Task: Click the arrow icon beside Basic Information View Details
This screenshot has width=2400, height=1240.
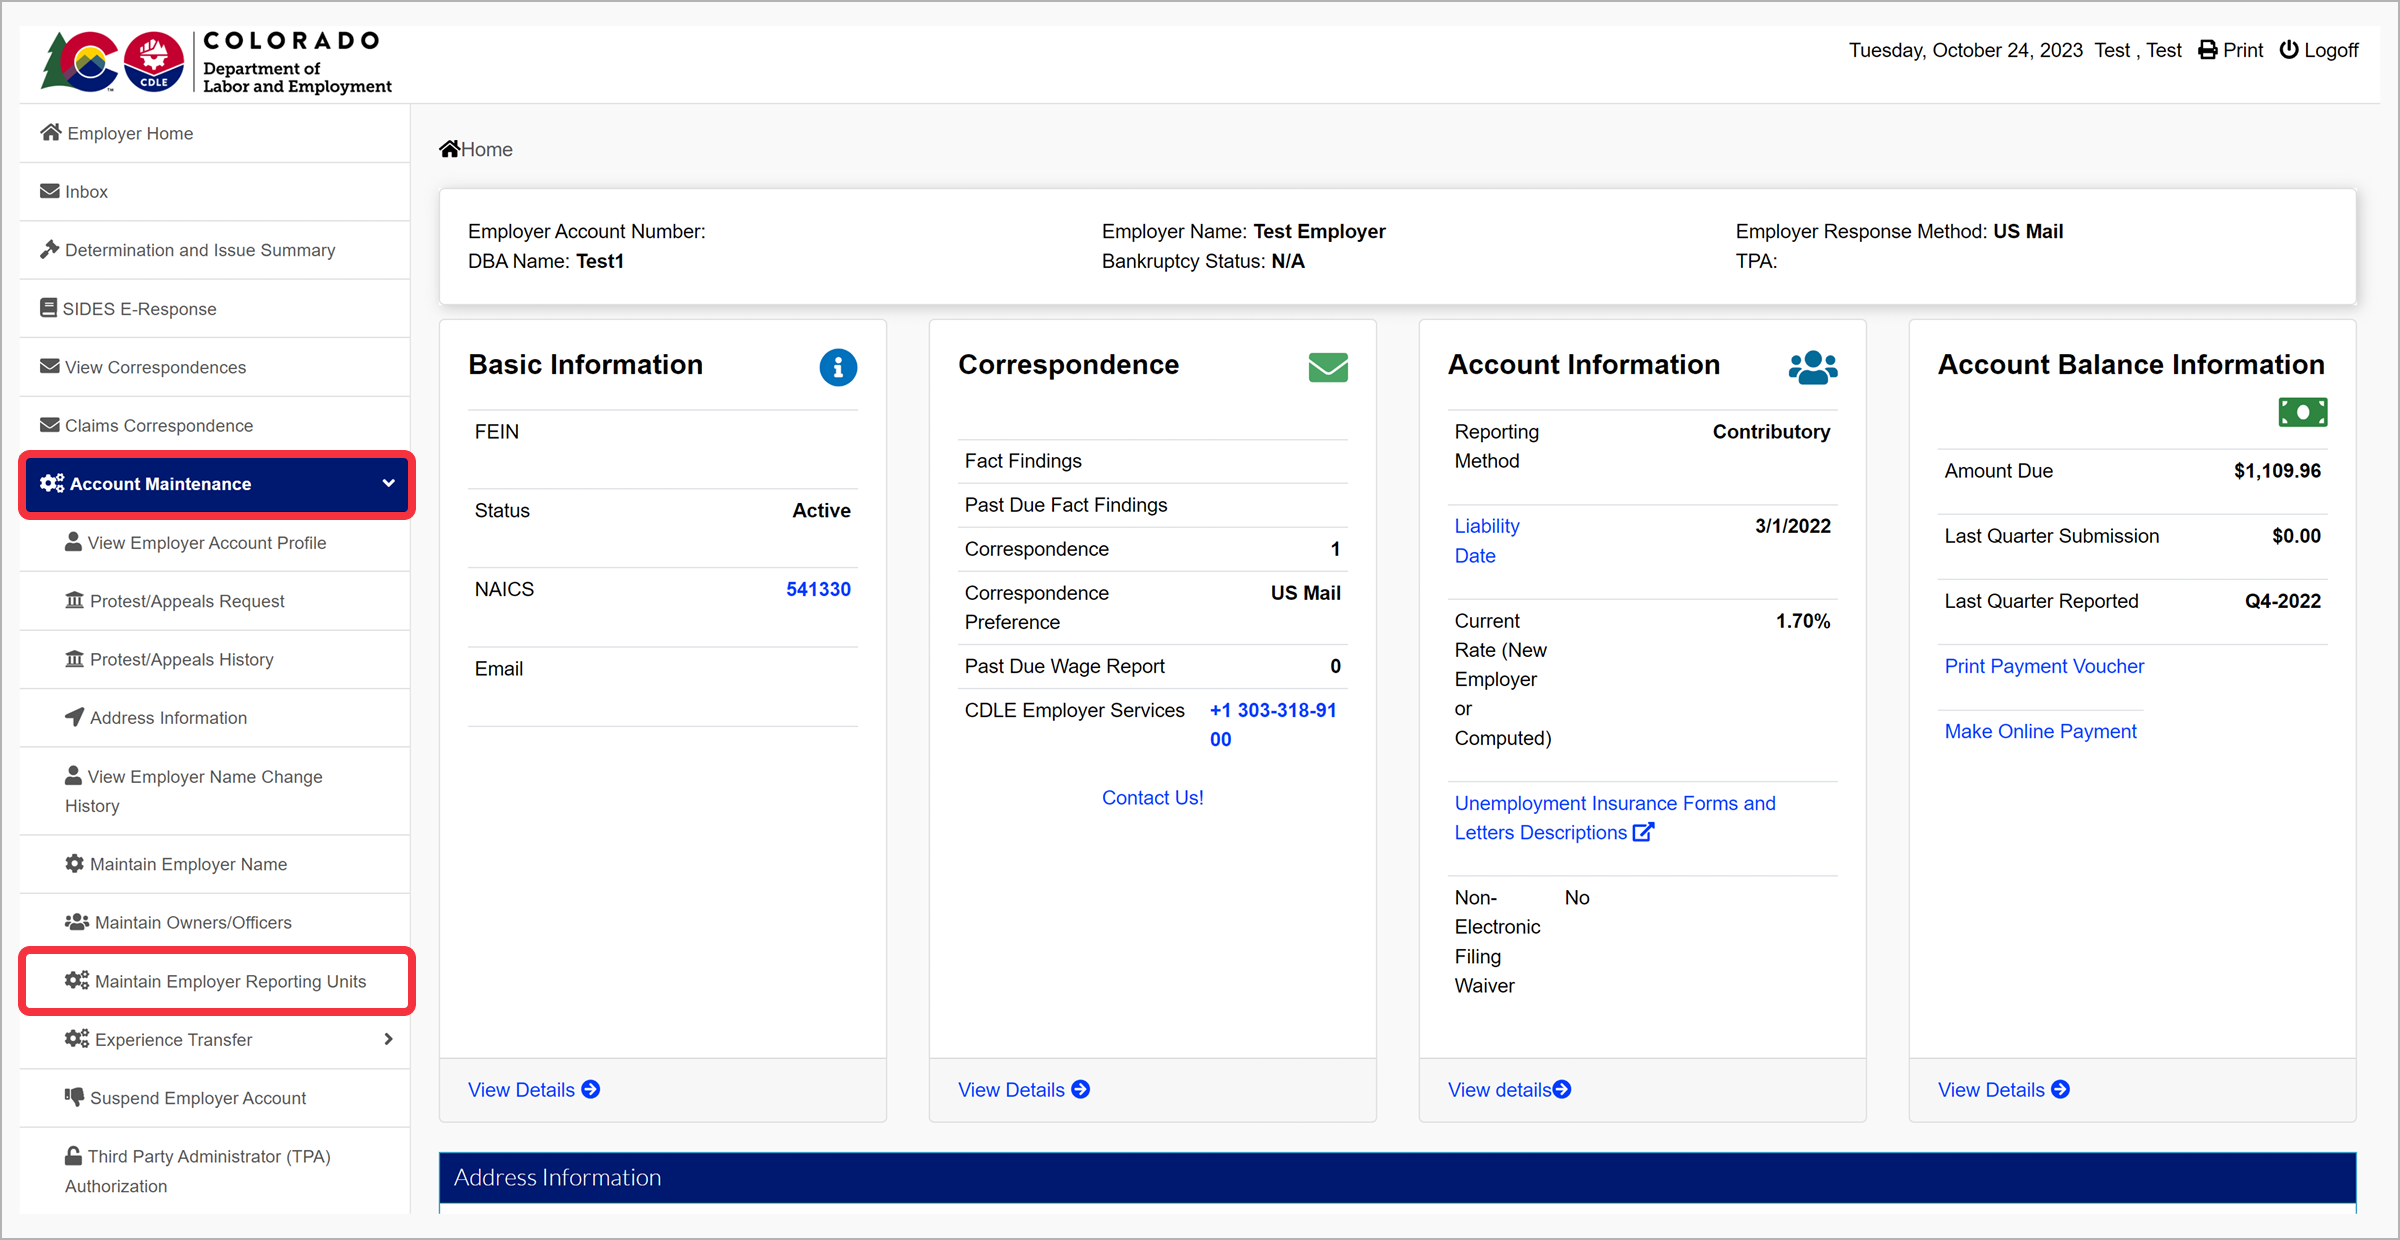Action: coord(591,1089)
